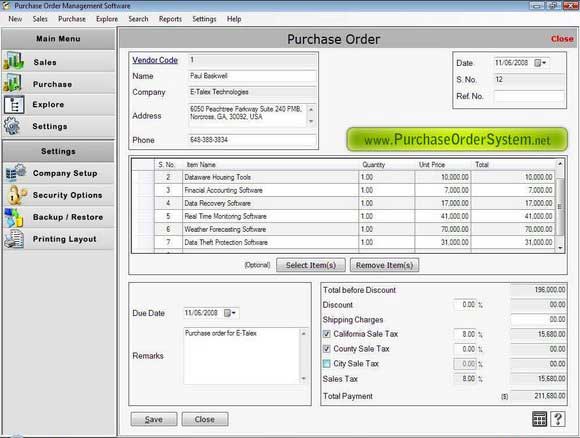Open the Sales bar-chart icon in Main Menu
Screen dimensions: 580x438
tap(14, 61)
